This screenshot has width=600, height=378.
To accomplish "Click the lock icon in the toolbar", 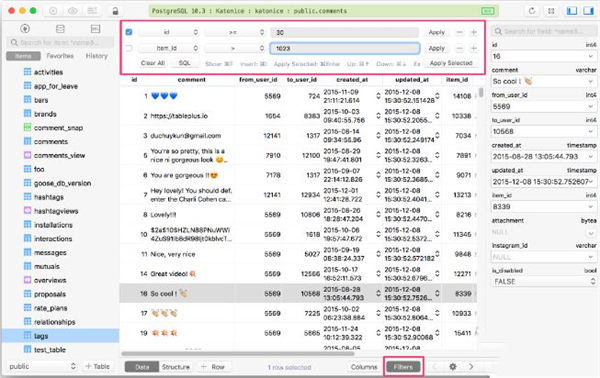I will [115, 11].
